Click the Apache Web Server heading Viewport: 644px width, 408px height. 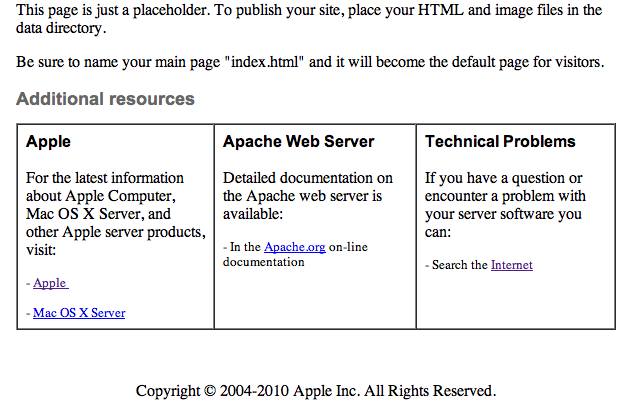point(299,141)
